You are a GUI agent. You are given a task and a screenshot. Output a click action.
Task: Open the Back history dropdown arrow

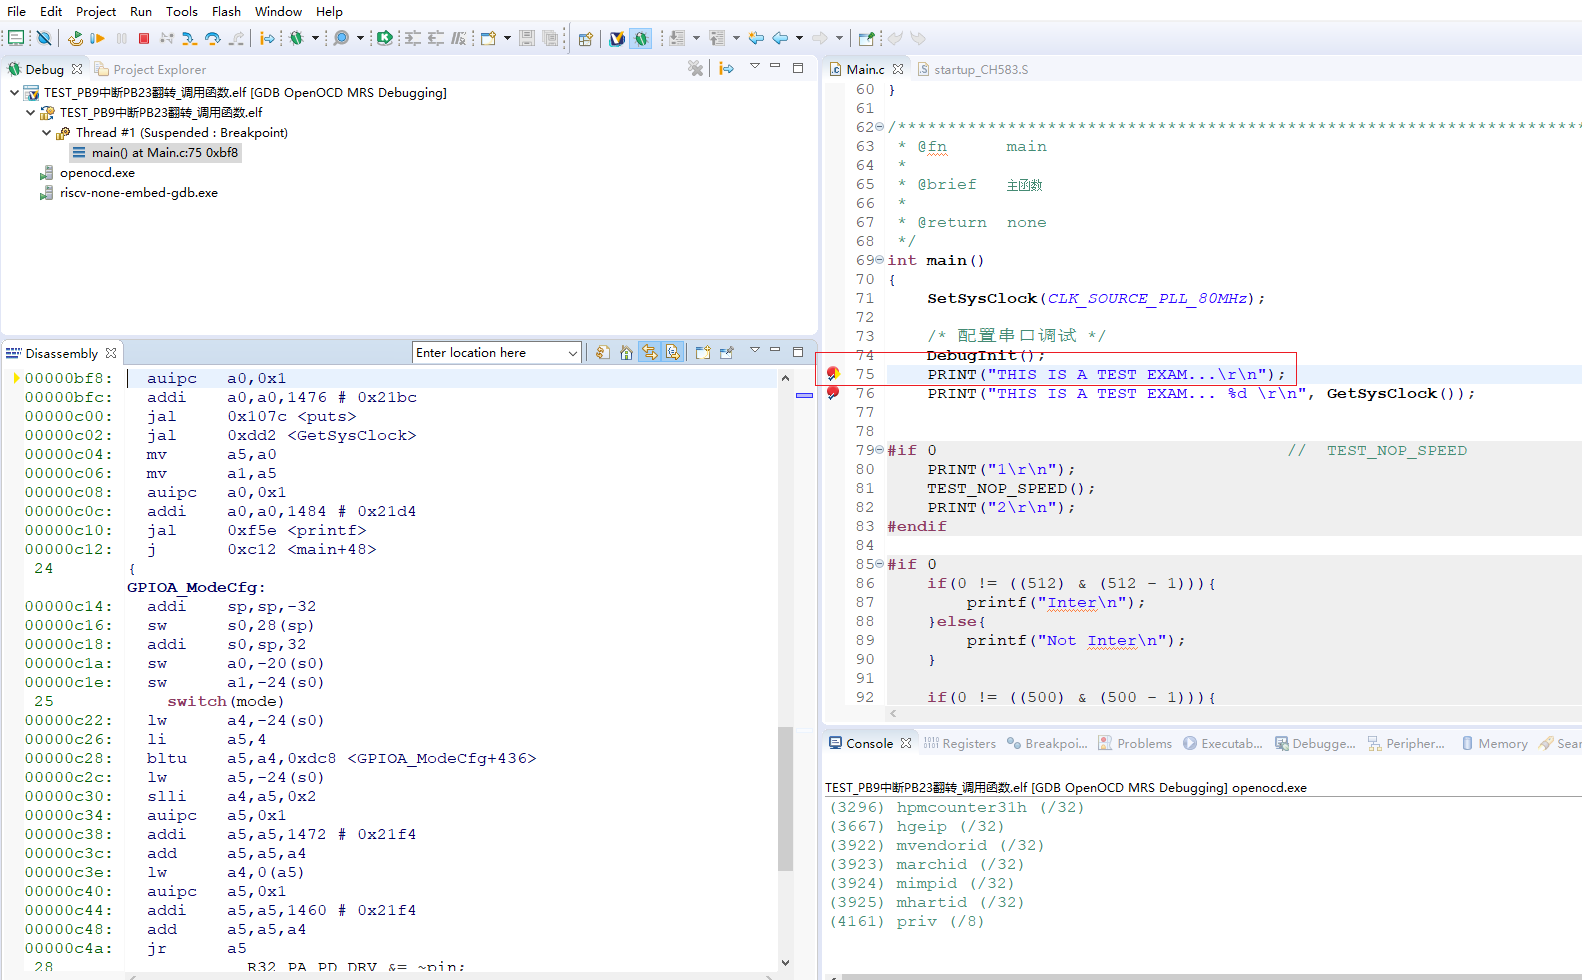pyautogui.click(x=799, y=38)
